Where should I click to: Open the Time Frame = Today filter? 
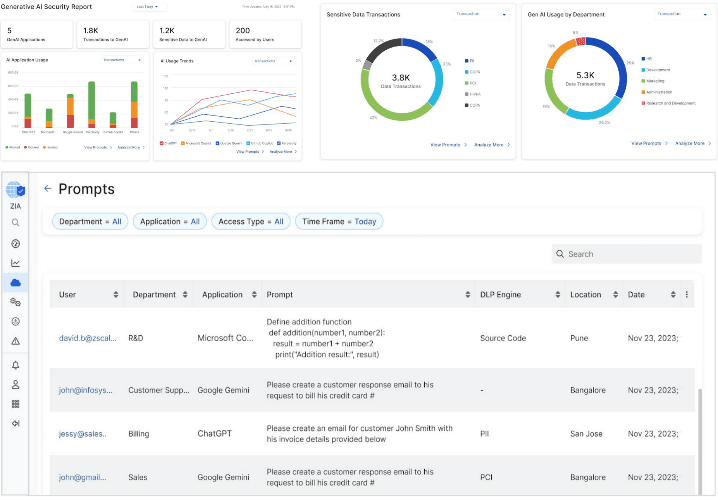point(338,221)
